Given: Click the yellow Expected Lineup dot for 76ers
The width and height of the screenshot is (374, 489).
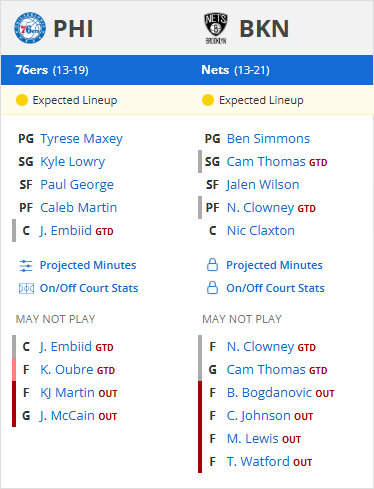Looking at the screenshot, I should pos(22,100).
